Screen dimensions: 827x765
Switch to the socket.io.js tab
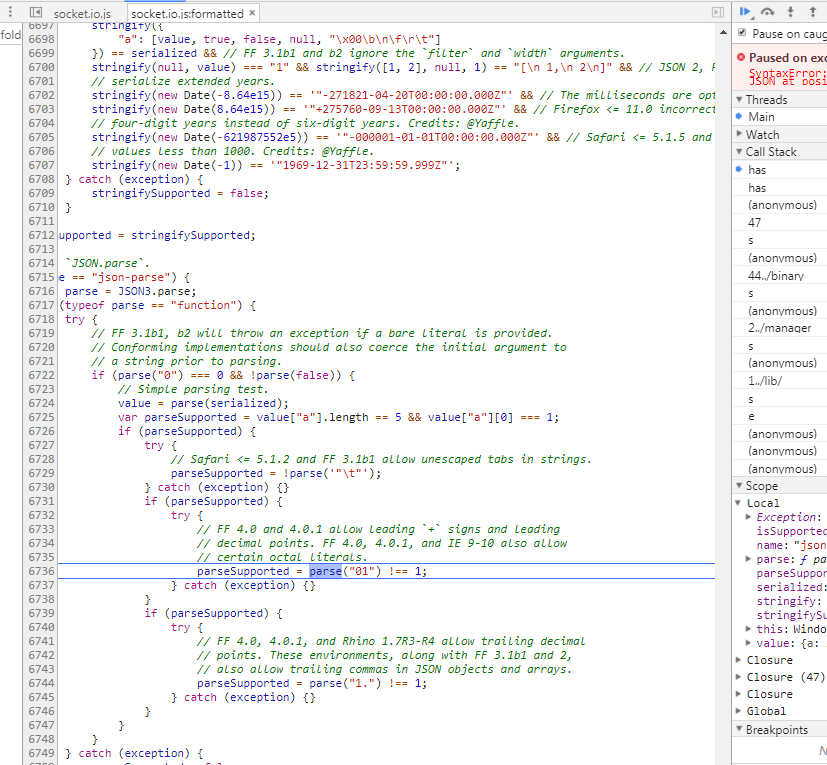point(82,14)
